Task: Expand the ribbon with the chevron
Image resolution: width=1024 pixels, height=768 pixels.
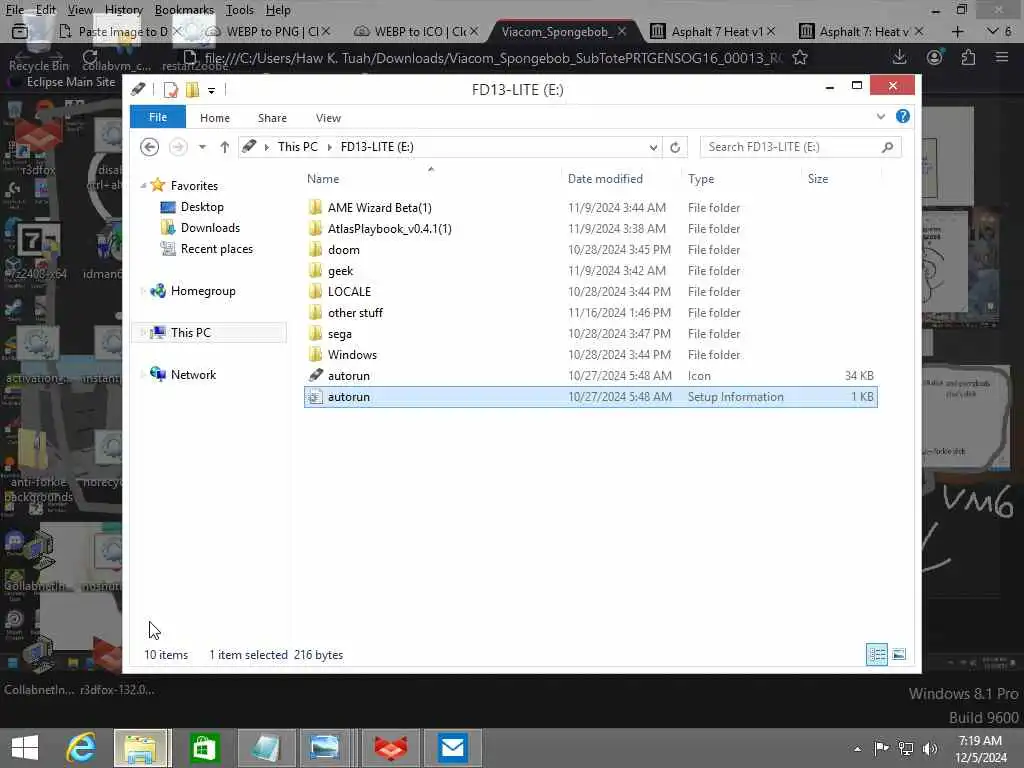Action: [x=880, y=116]
